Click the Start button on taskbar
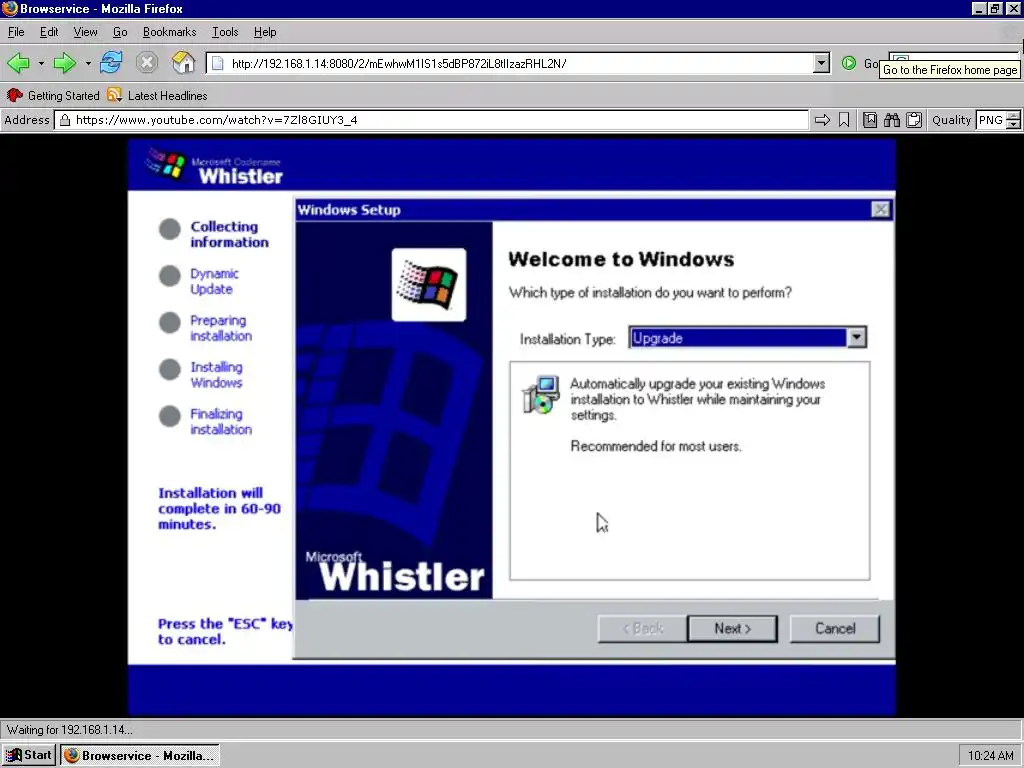This screenshot has height=768, width=1024. [29, 756]
